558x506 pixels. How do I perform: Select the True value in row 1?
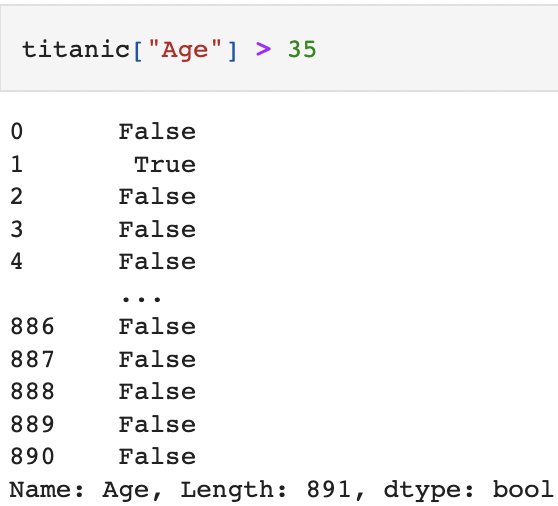point(165,164)
